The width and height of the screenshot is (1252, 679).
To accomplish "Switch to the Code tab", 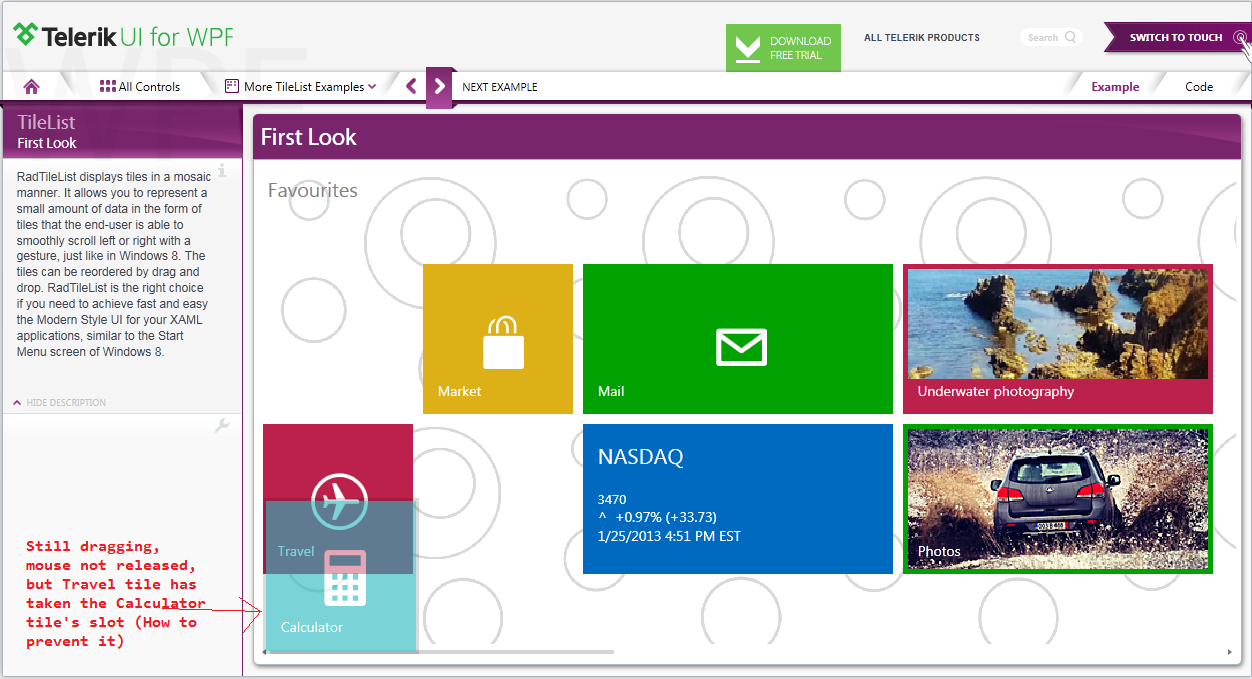I will (1199, 87).
